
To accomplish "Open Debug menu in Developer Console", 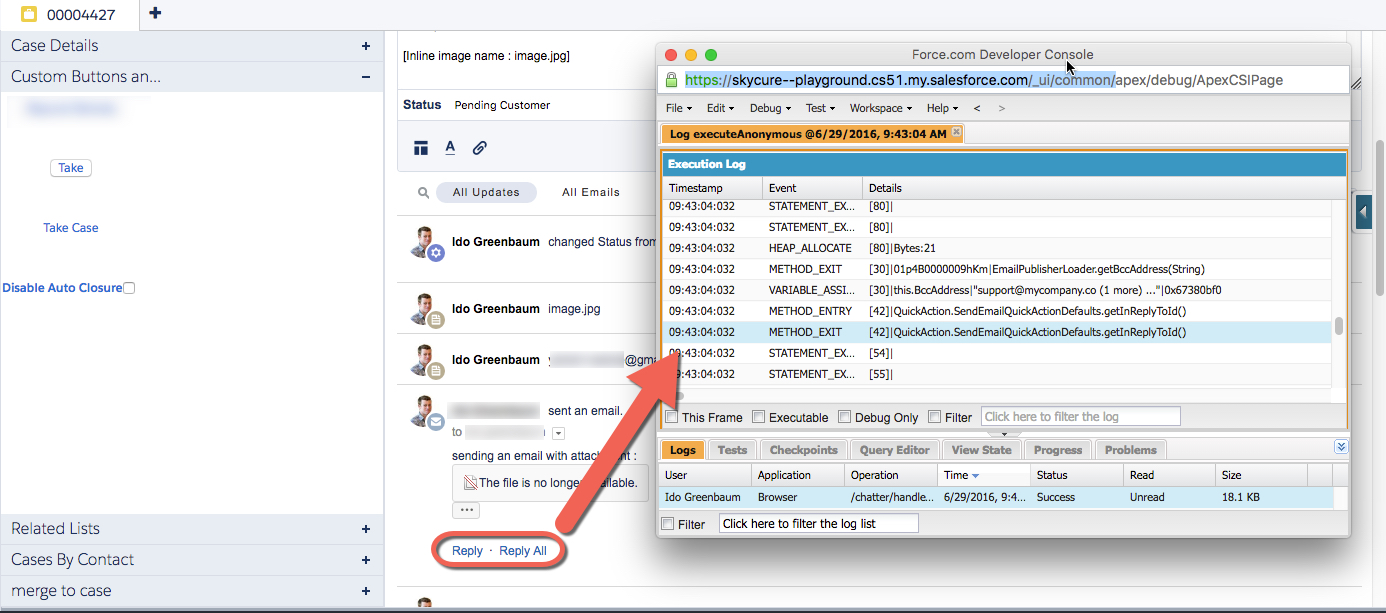I will [x=770, y=108].
